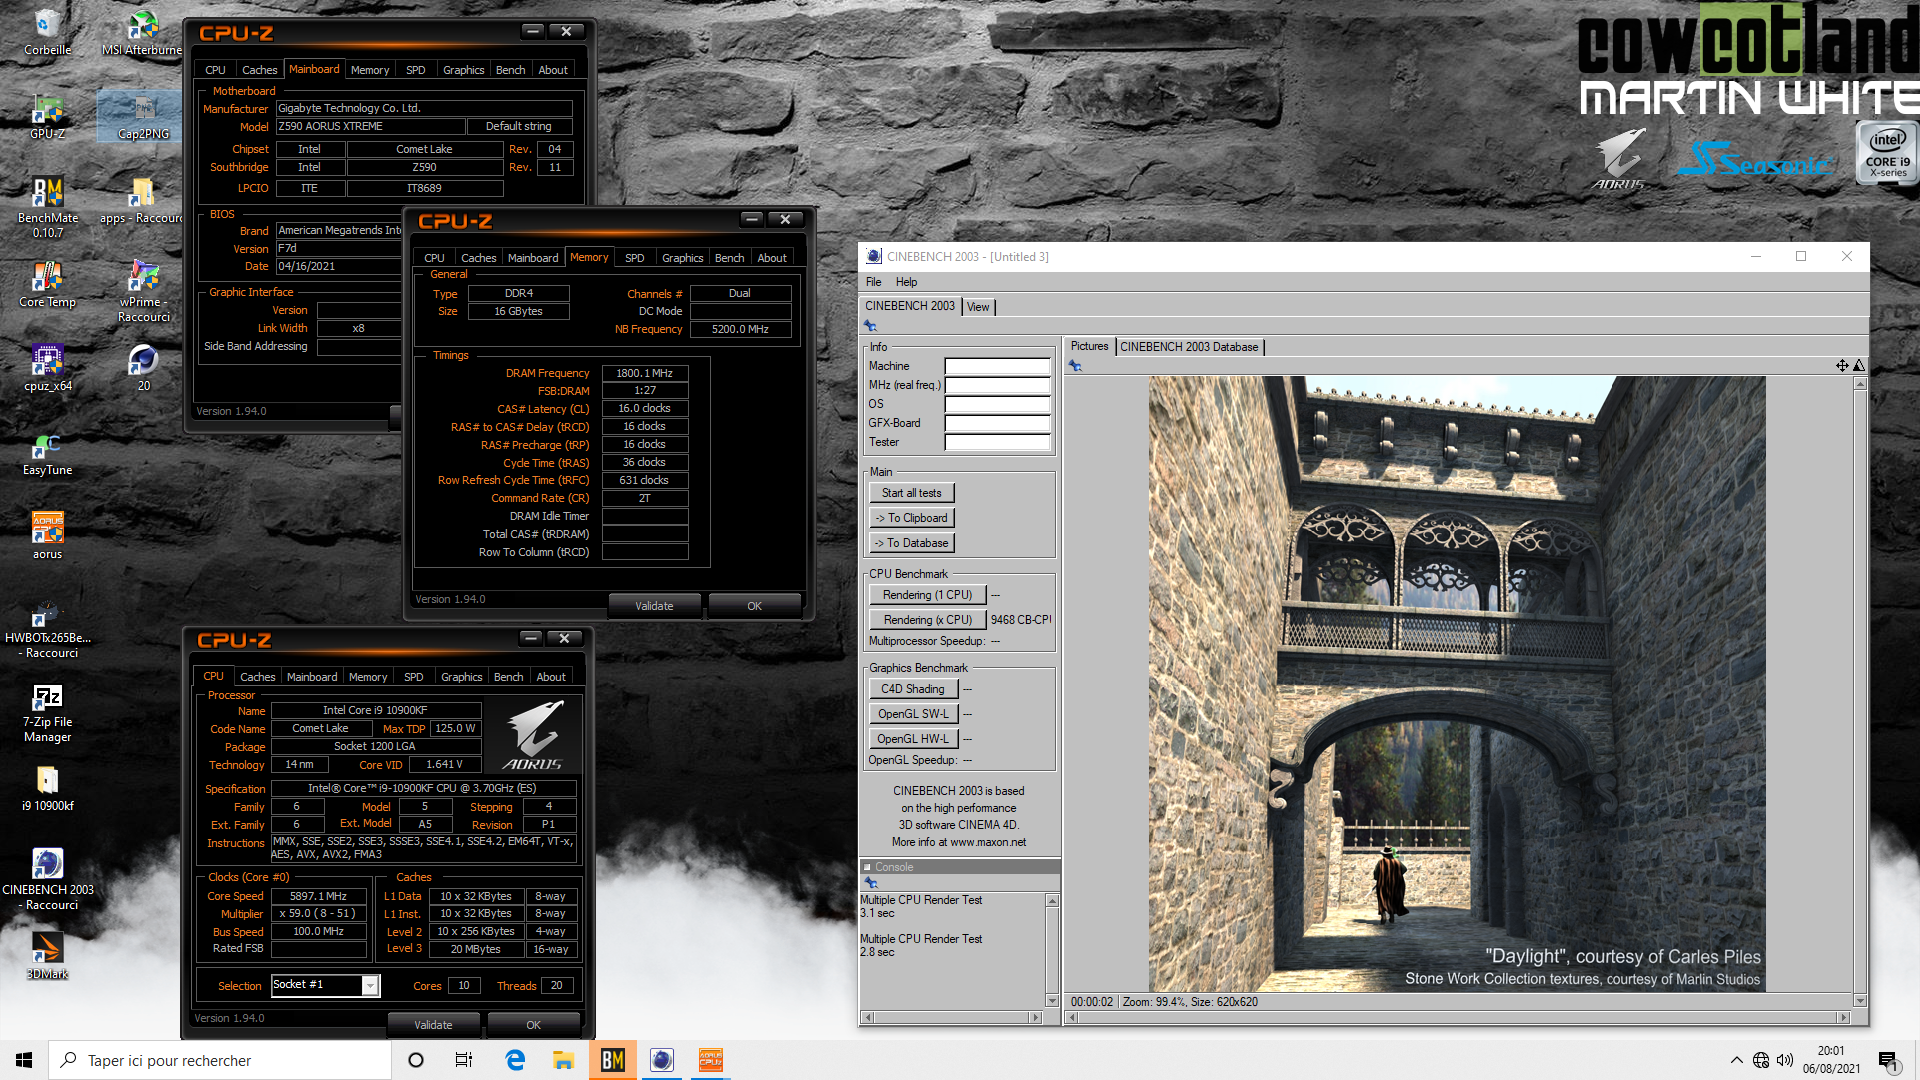
Task: Run the C4D Shading benchmark
Action: click(x=913, y=689)
